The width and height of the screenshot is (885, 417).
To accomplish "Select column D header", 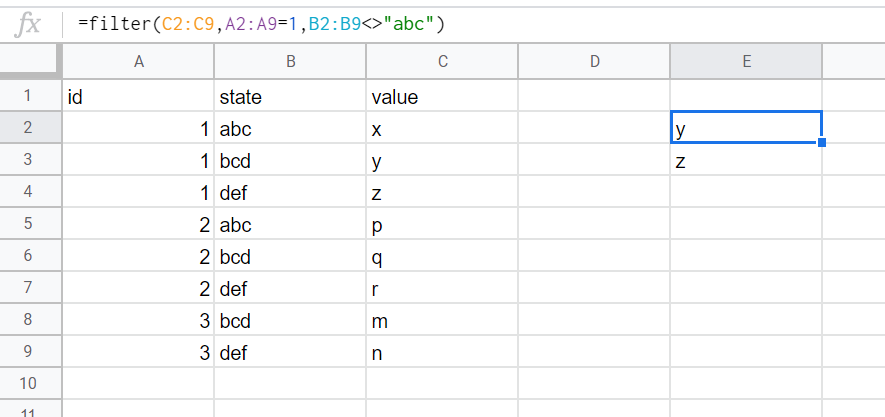I will tap(594, 61).
